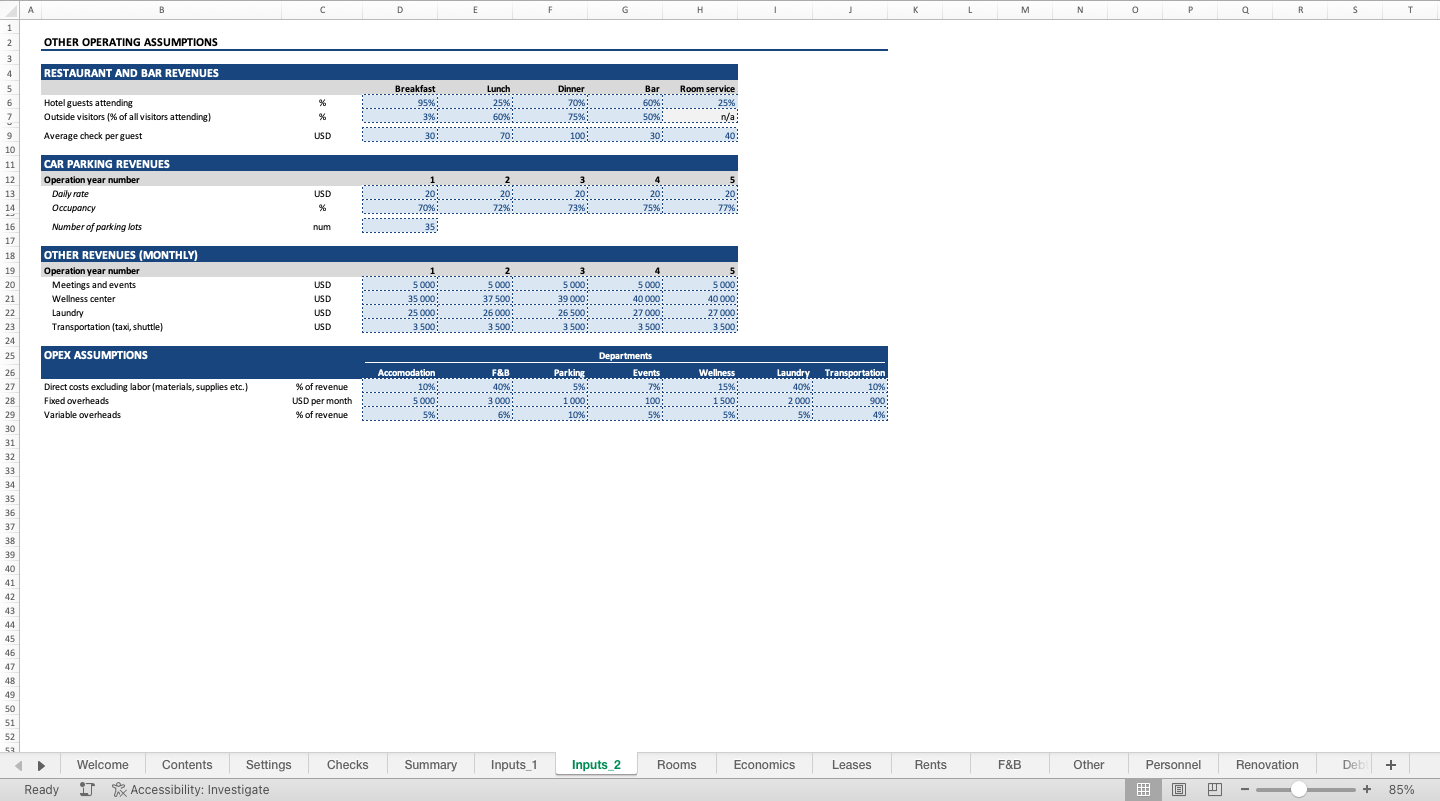The height and width of the screenshot is (801, 1440).
Task: Add a new worksheet with the plus icon
Action: click(1390, 764)
